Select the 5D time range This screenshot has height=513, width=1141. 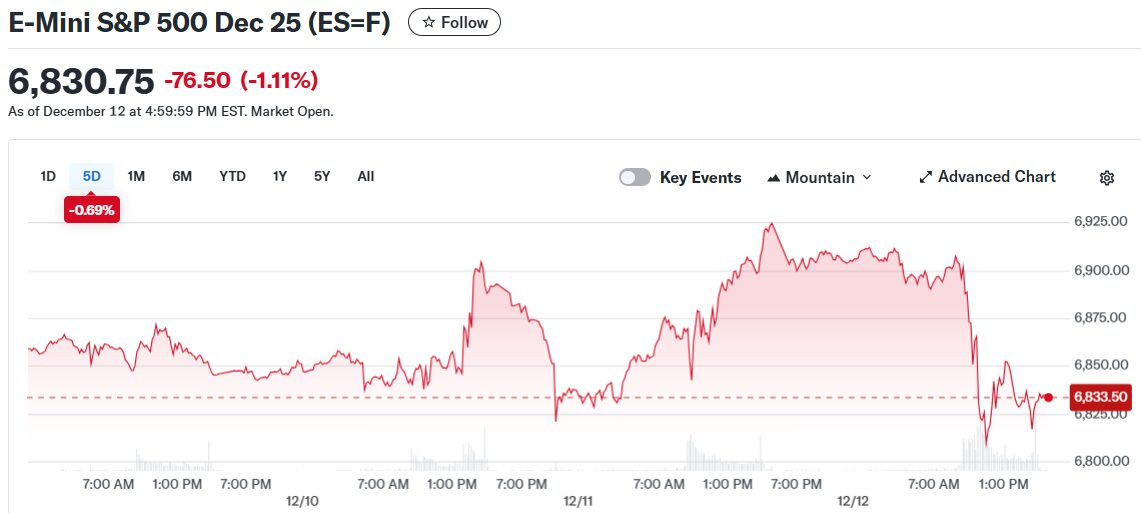[92, 176]
